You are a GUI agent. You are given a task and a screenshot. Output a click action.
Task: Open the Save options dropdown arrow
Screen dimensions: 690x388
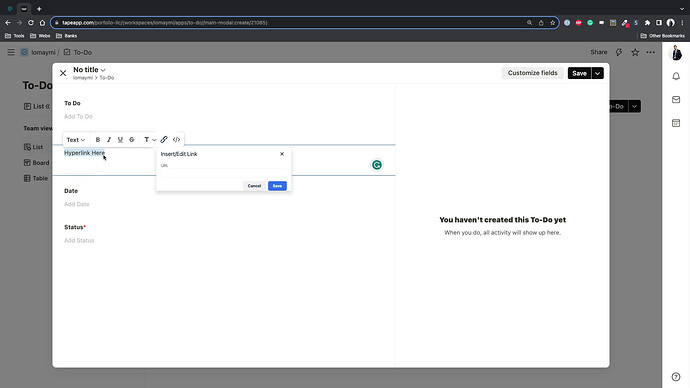point(598,73)
